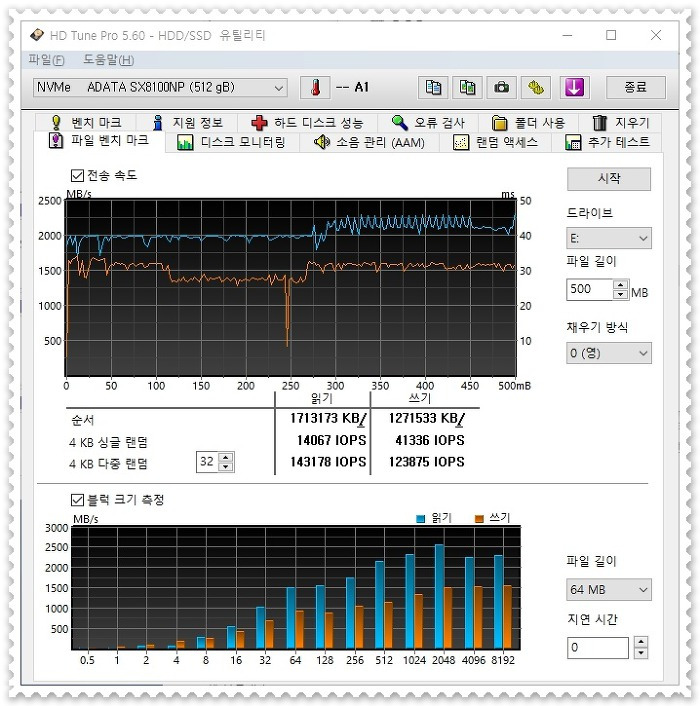The height and width of the screenshot is (706, 700).
Task: Click the benchmark lightbulb tab icon
Action: 56,122
